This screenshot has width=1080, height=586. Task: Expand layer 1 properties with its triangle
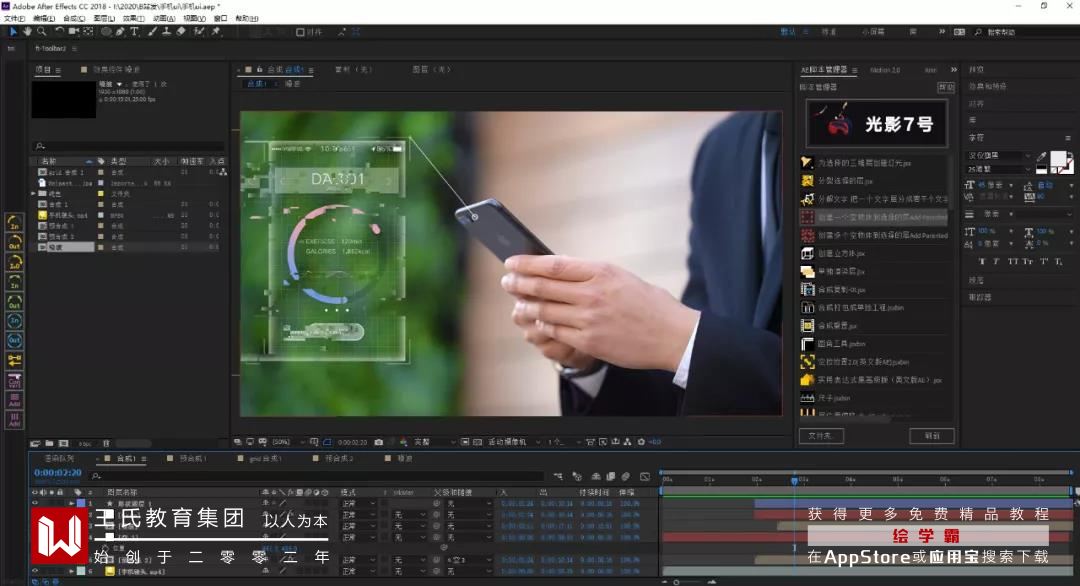click(x=72, y=504)
